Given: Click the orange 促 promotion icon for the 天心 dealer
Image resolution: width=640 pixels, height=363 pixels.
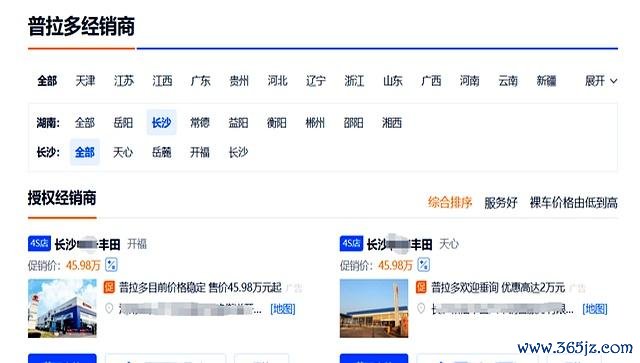Looking at the screenshot, I should click(421, 287).
